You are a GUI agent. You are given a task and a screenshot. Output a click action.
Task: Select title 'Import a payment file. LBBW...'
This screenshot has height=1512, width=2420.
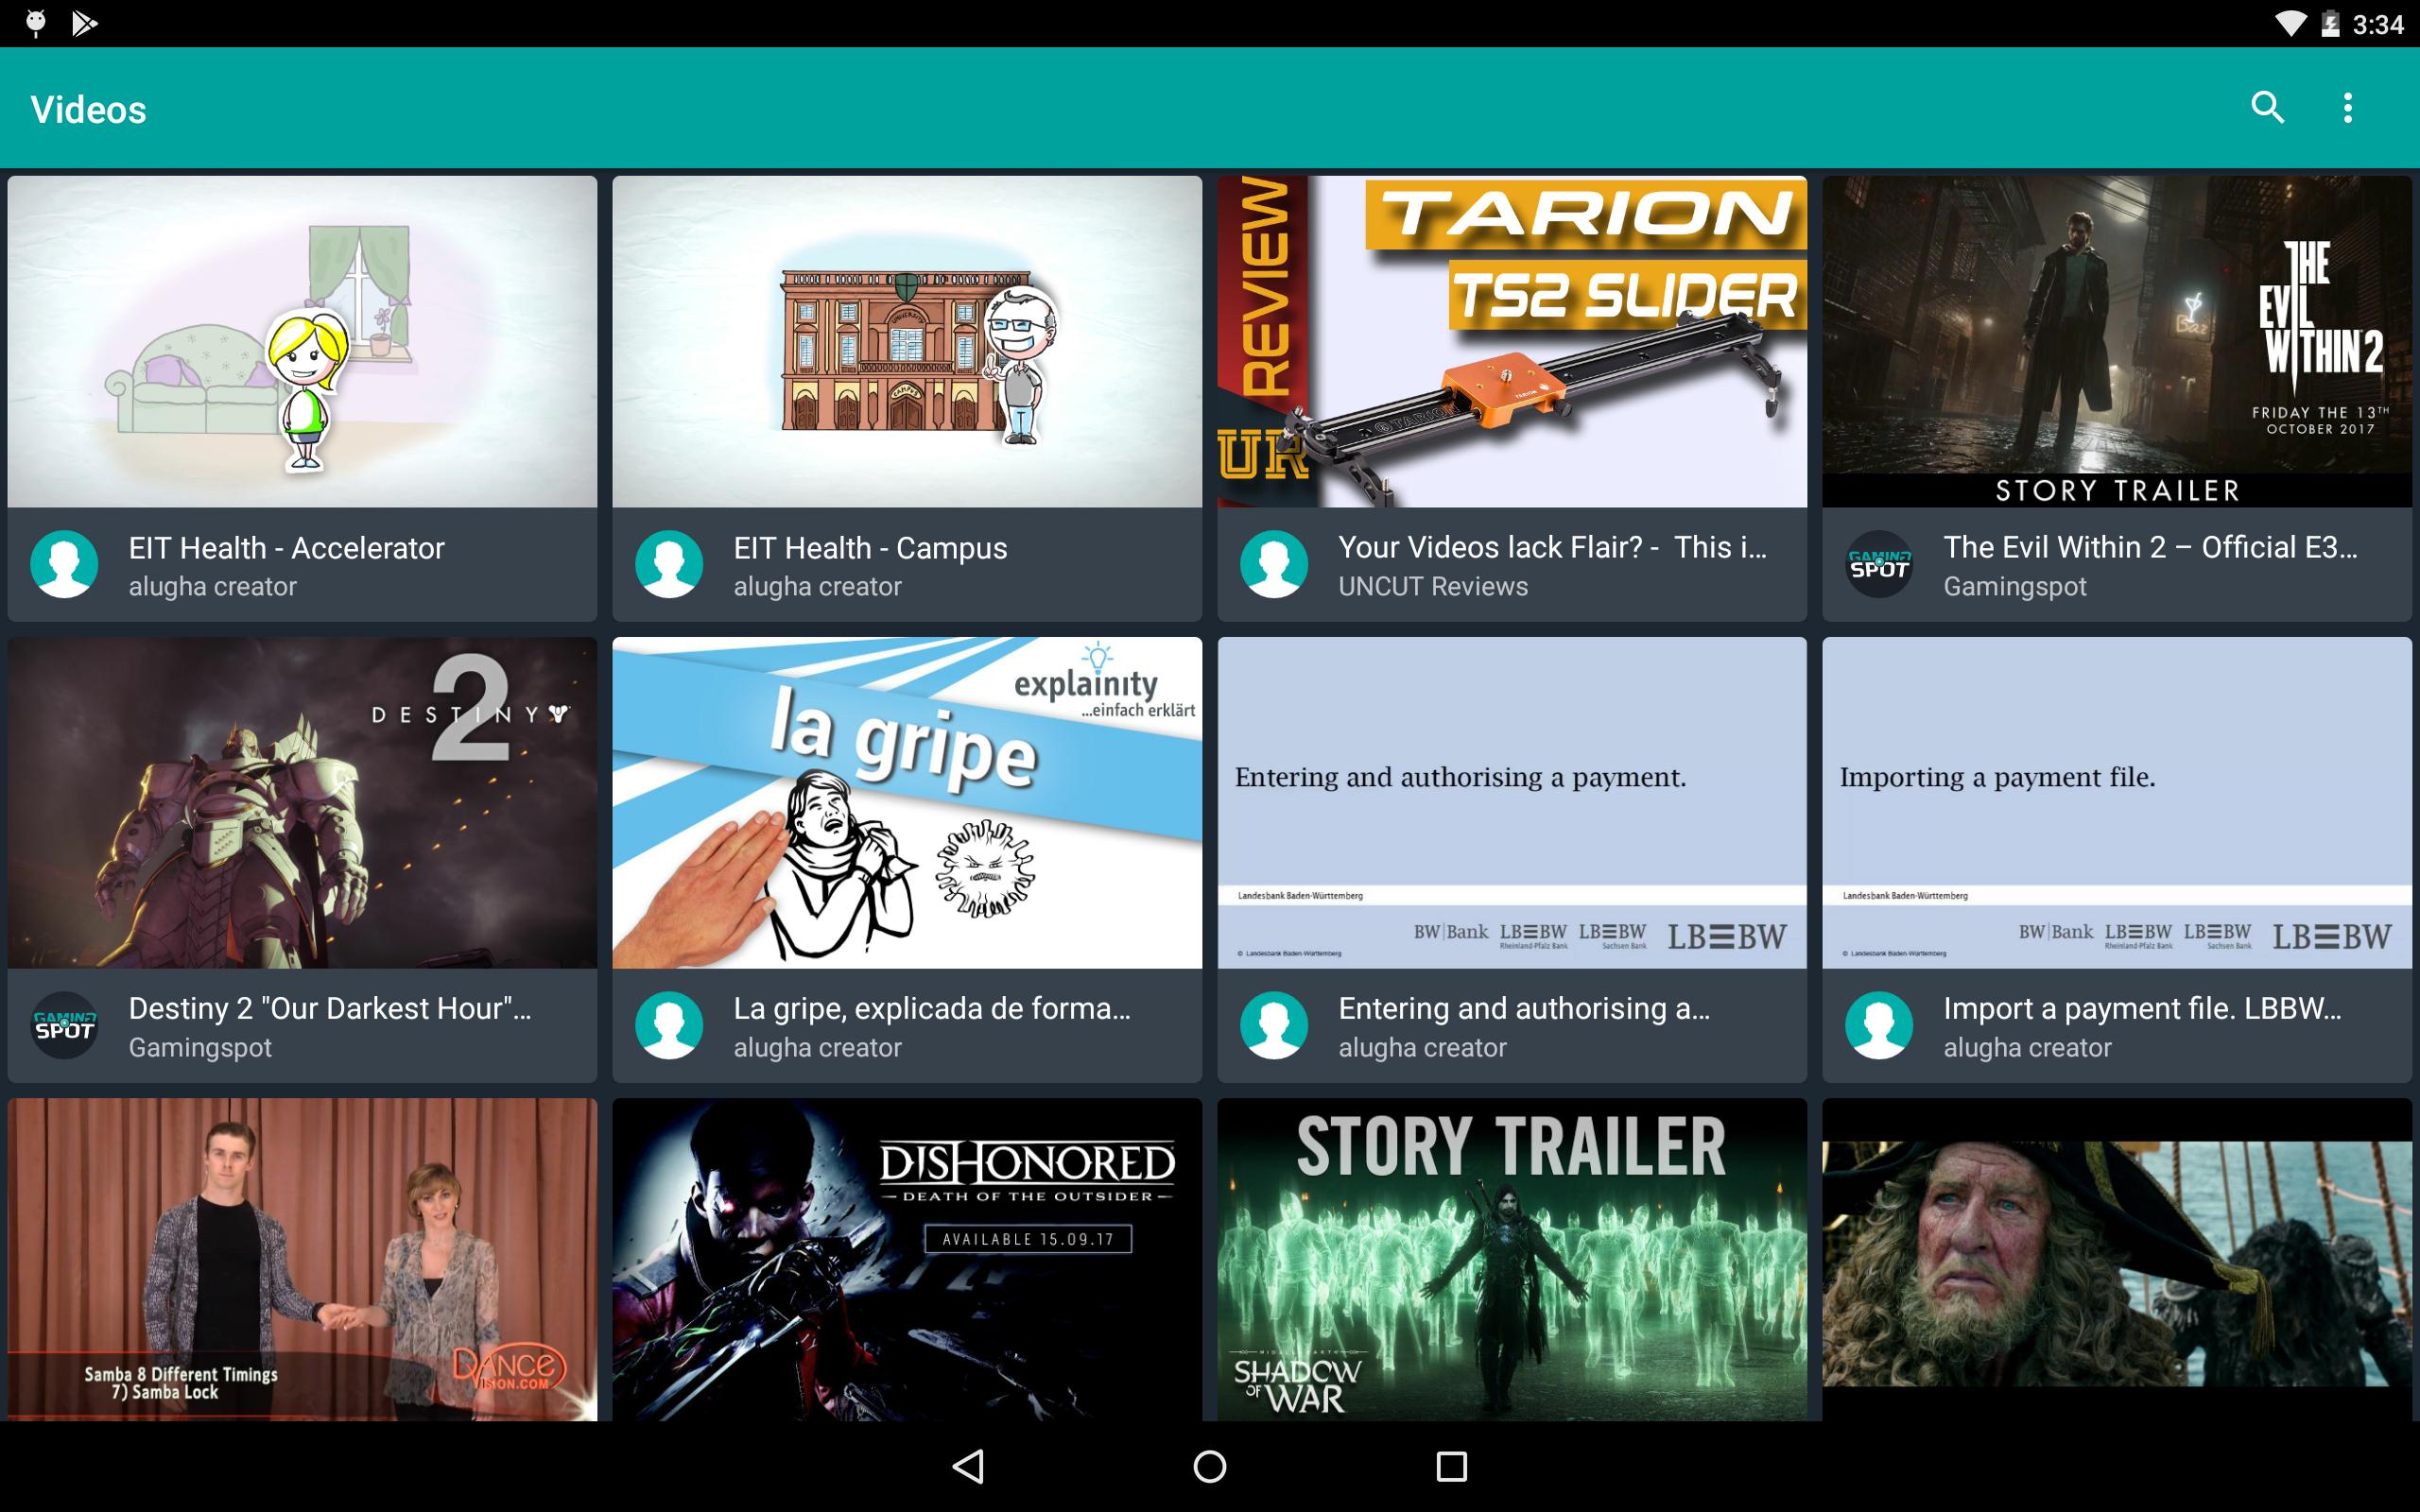[2142, 1008]
